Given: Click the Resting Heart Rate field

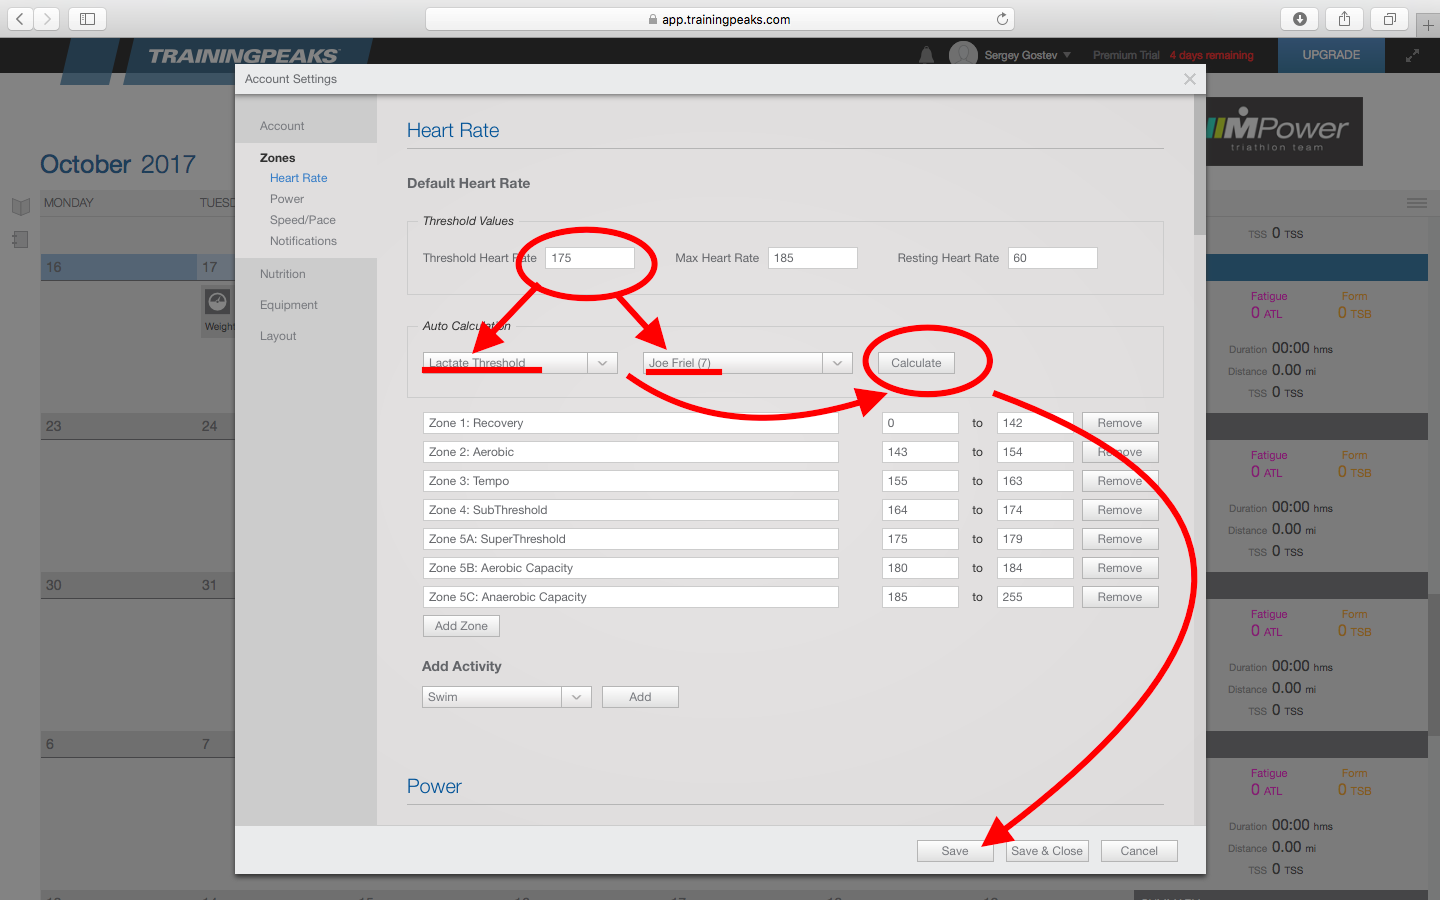Looking at the screenshot, I should click(x=1053, y=258).
